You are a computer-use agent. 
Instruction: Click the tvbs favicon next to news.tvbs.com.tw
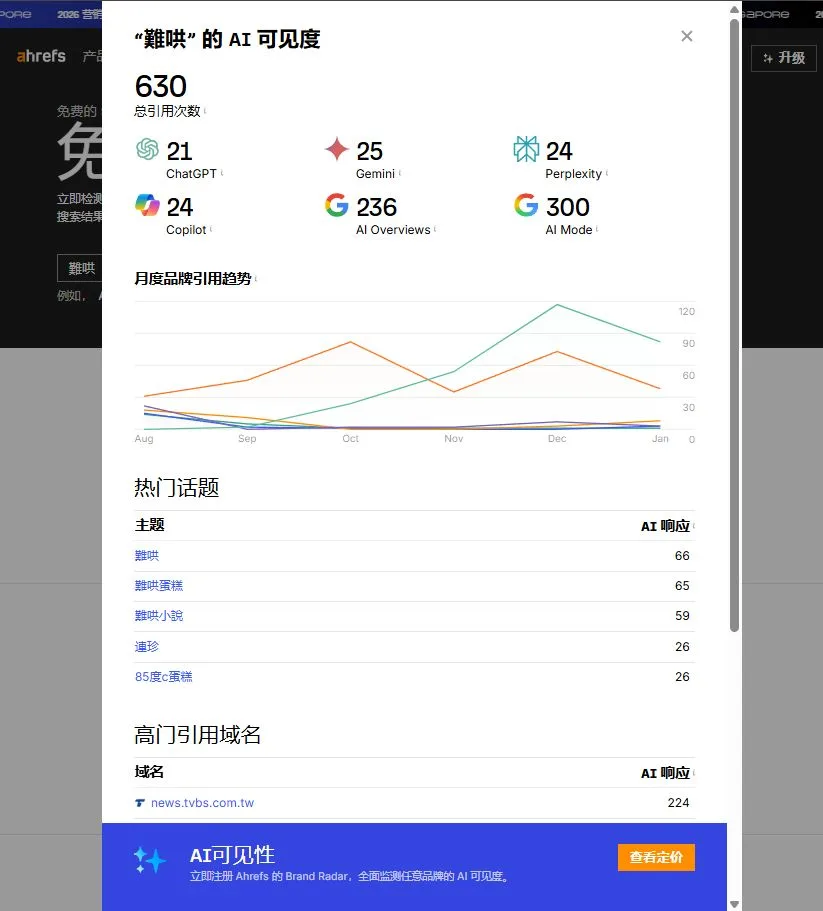click(x=140, y=803)
